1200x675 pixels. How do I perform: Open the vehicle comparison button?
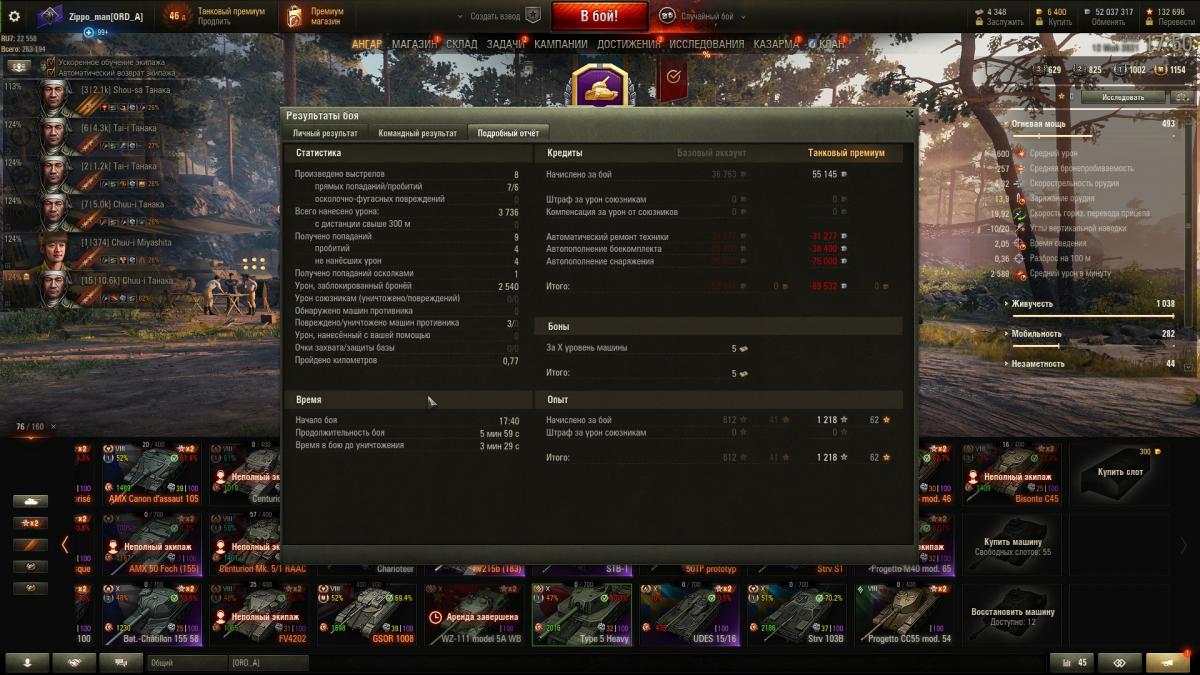point(1119,663)
